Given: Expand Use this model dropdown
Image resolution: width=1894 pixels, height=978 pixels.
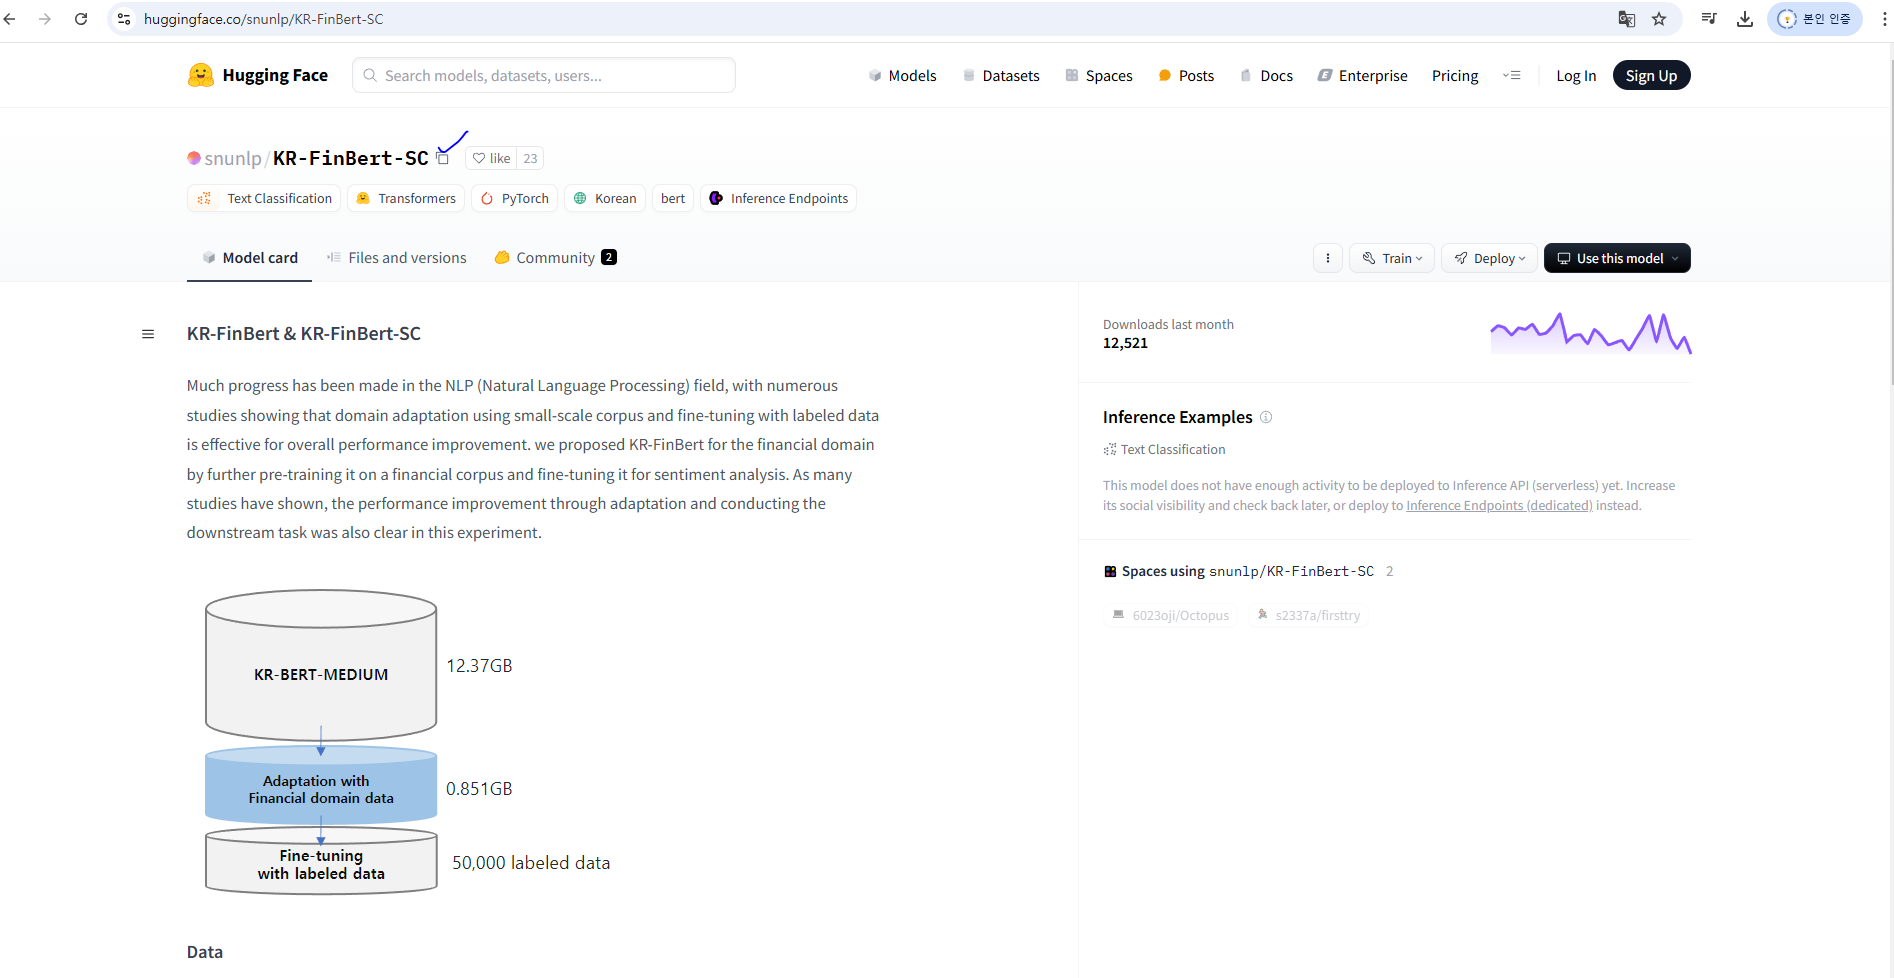Looking at the screenshot, I should 1617,258.
